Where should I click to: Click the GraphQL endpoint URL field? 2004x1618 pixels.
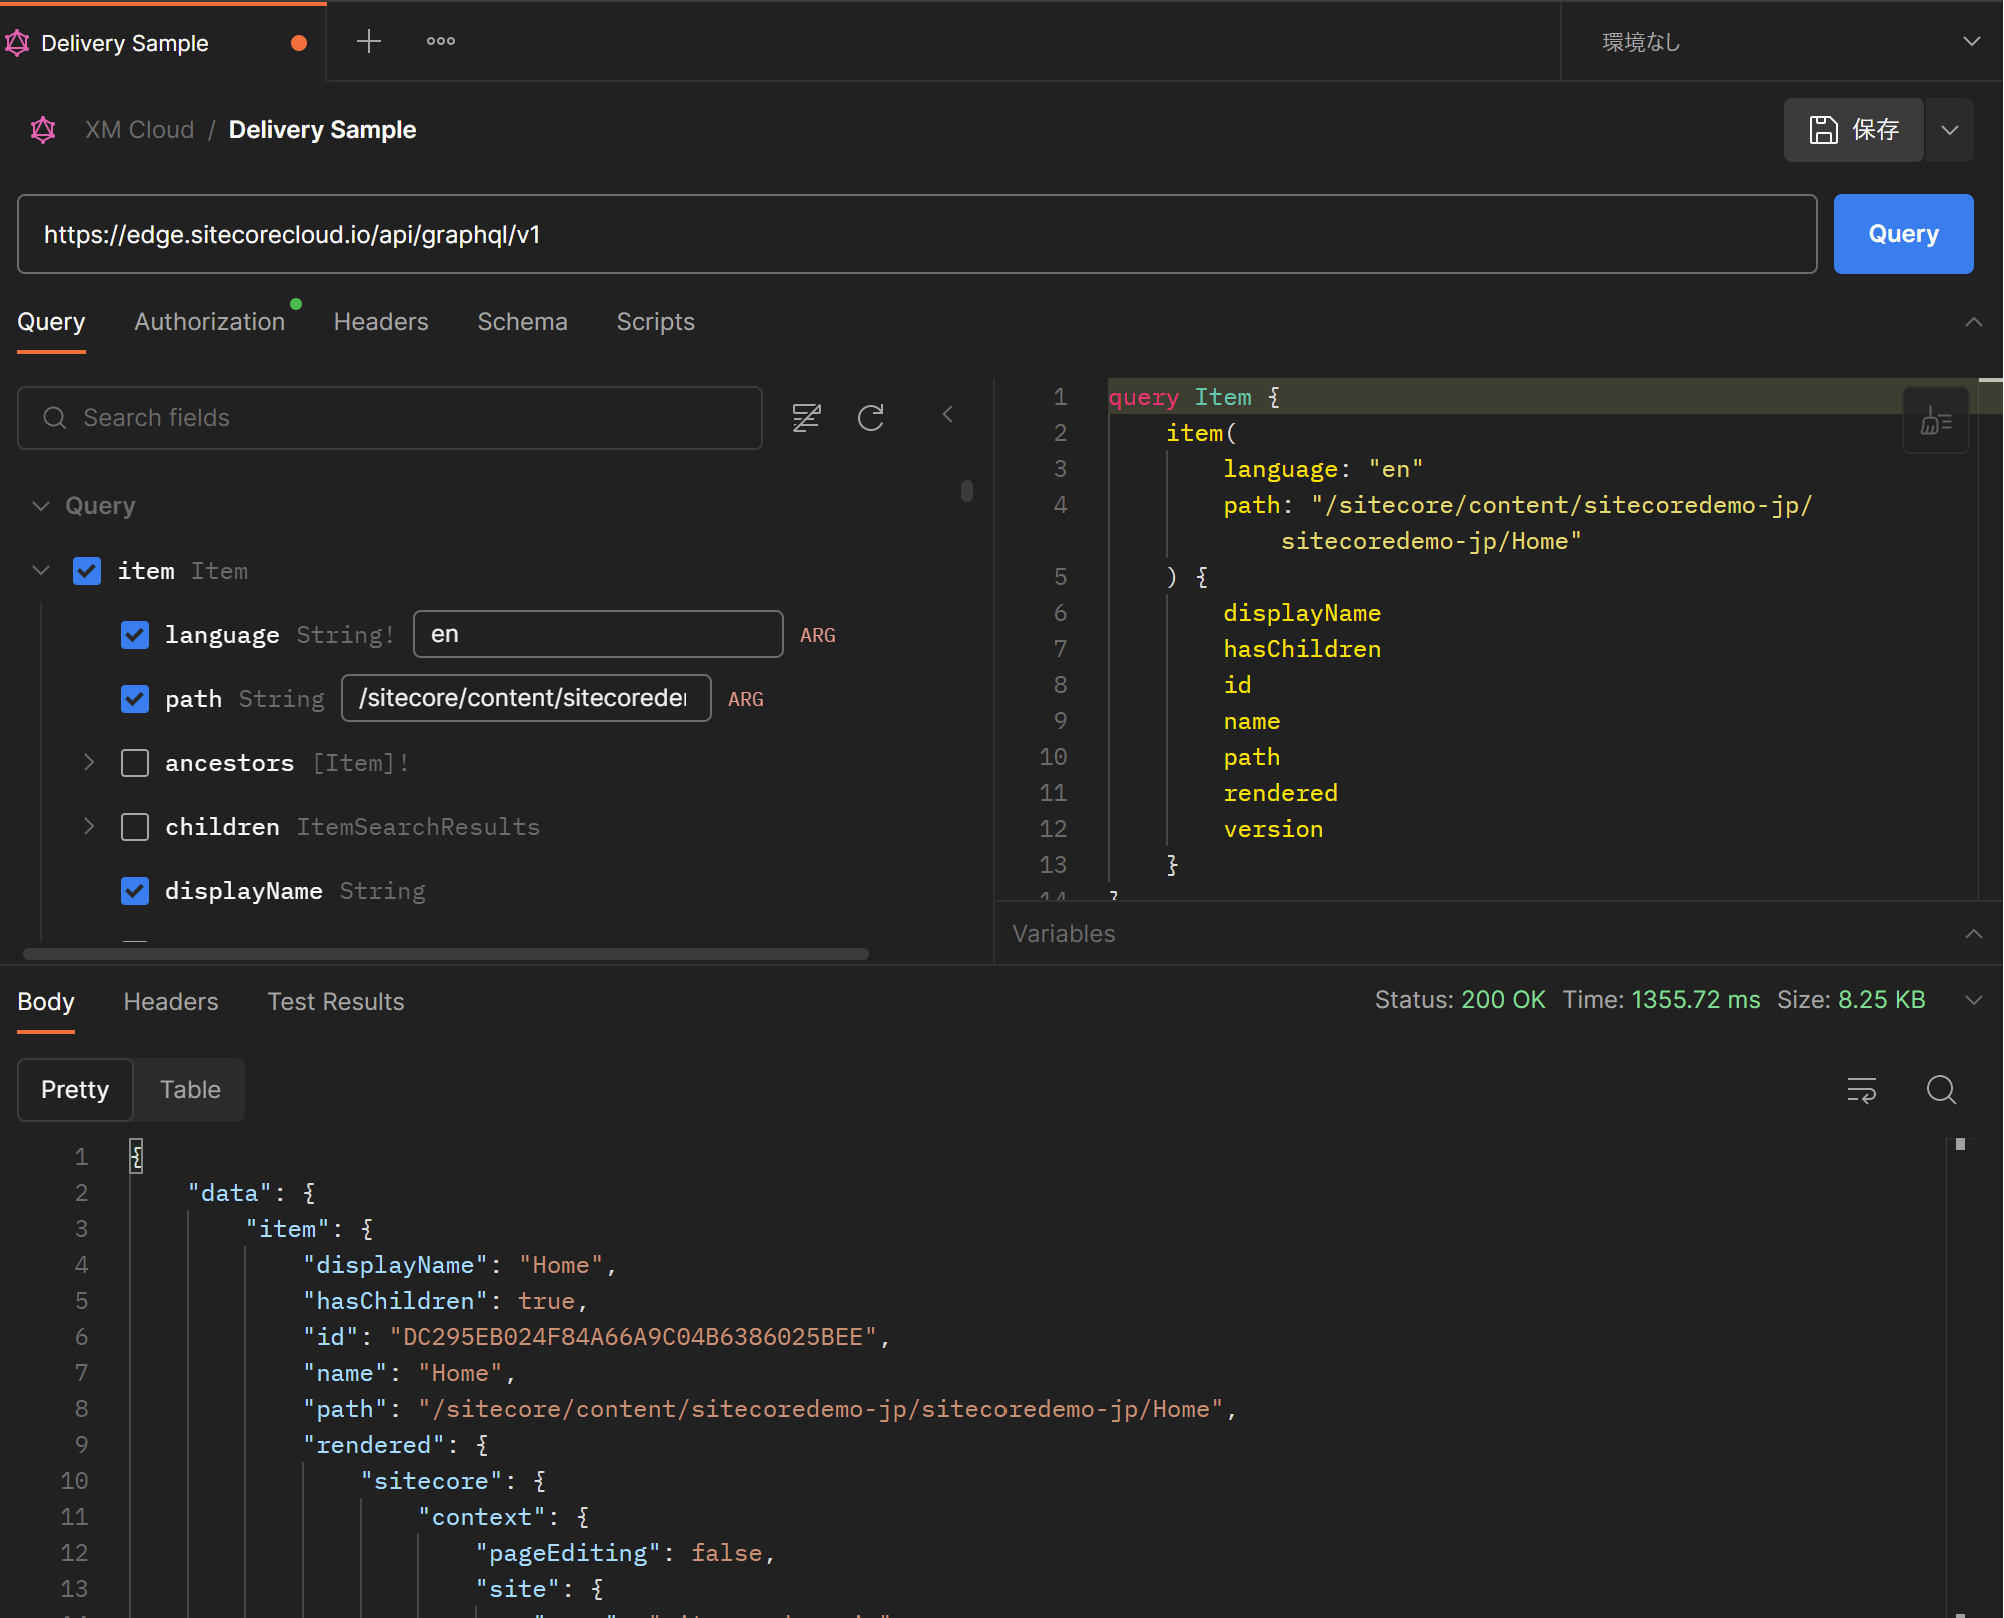coord(917,234)
